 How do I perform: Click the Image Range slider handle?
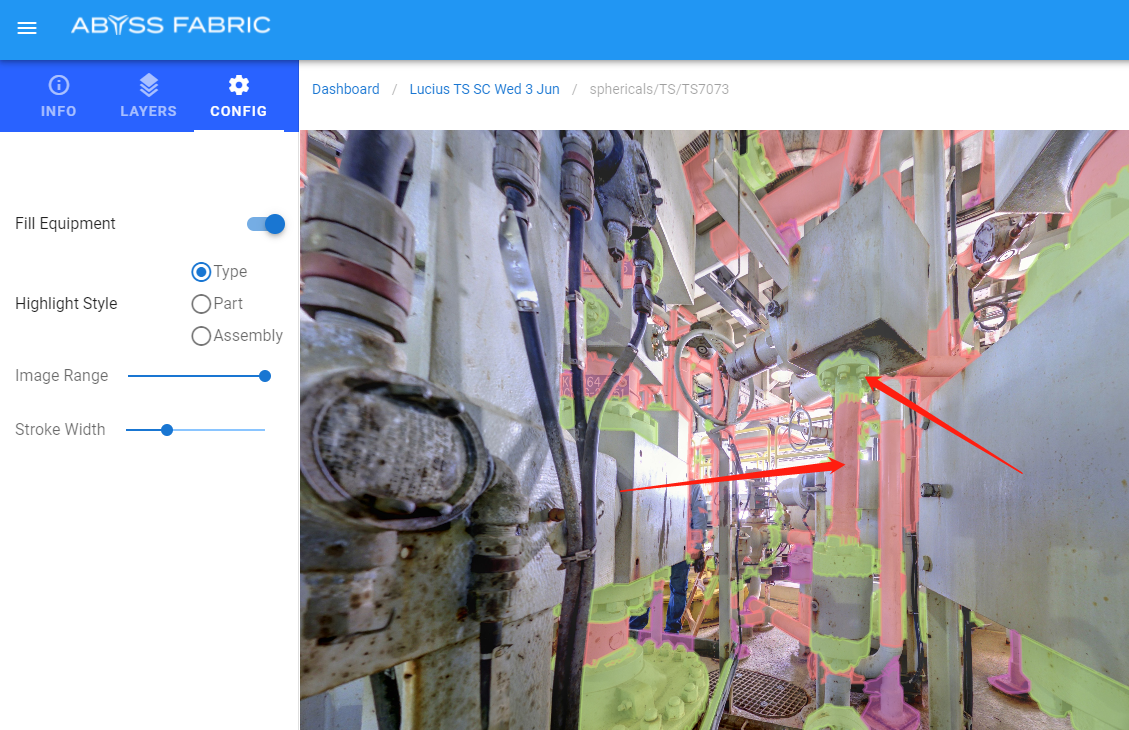click(x=265, y=376)
